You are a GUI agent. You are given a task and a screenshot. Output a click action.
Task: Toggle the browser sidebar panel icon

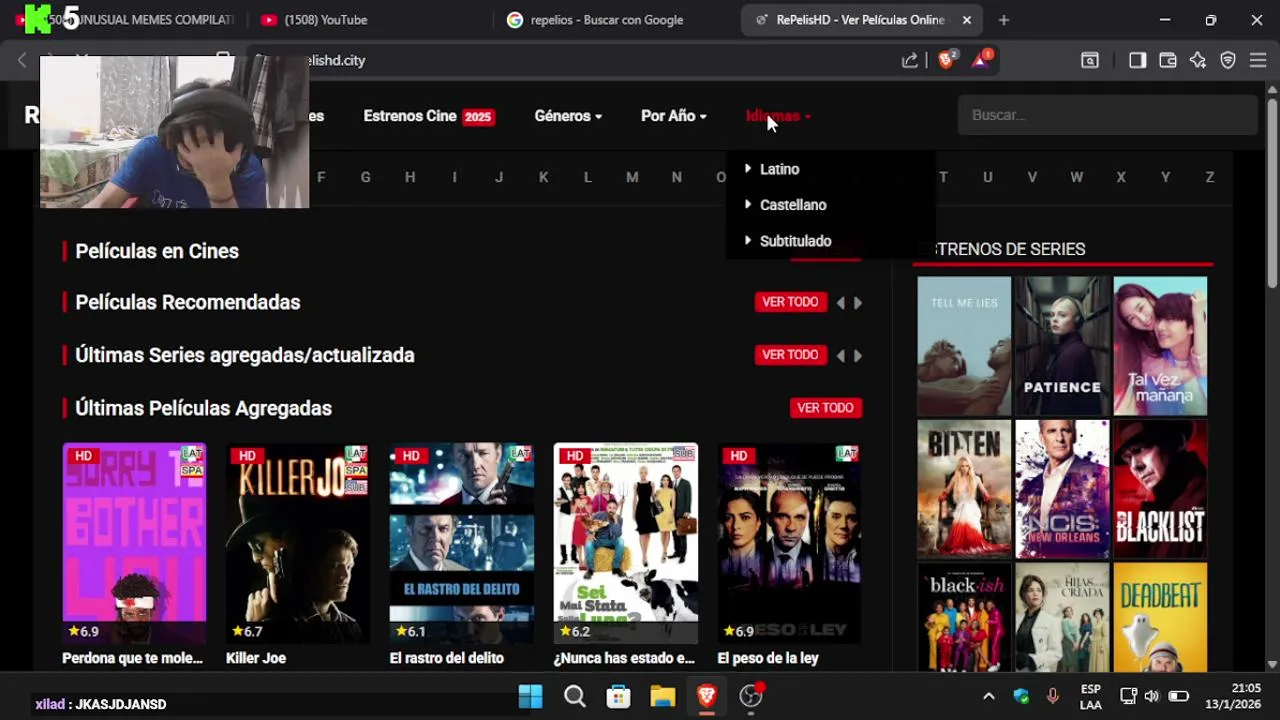coord(1137,60)
